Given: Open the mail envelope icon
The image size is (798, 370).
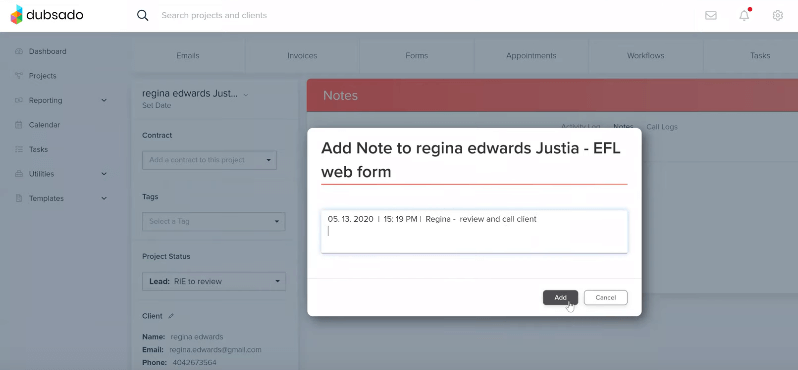Looking at the screenshot, I should (711, 15).
